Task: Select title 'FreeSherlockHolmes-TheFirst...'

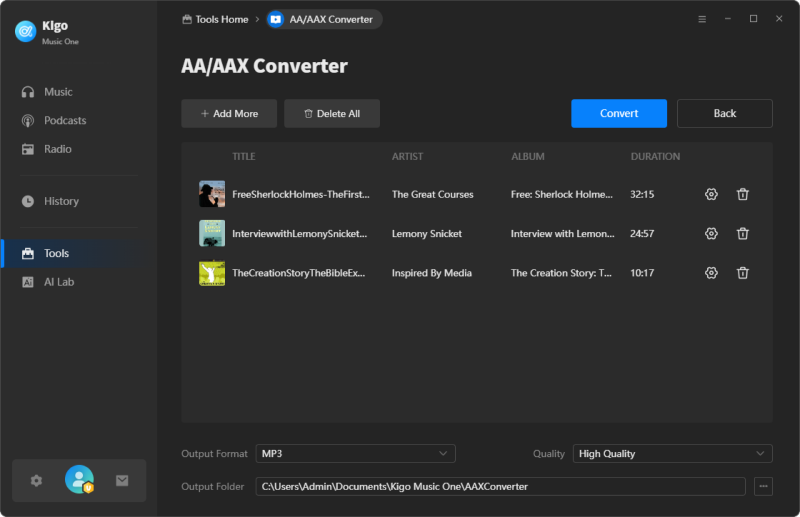Action: pos(301,194)
